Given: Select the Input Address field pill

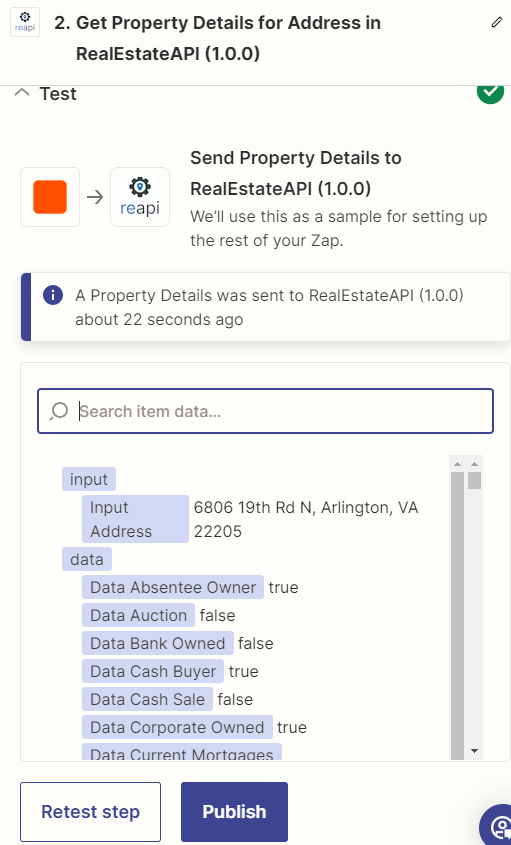Looking at the screenshot, I should pyautogui.click(x=135, y=519).
